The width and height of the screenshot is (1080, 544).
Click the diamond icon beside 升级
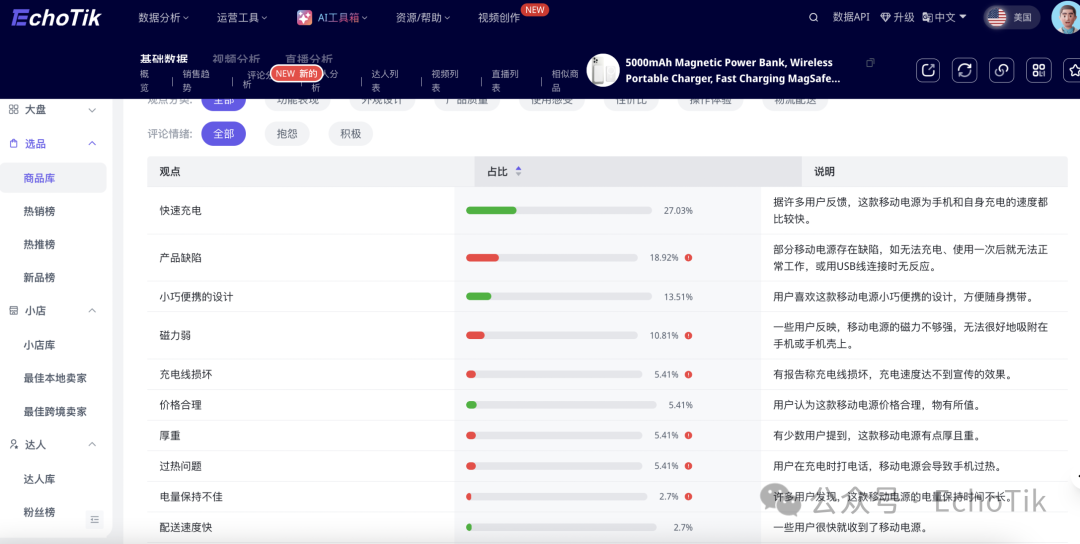(885, 17)
